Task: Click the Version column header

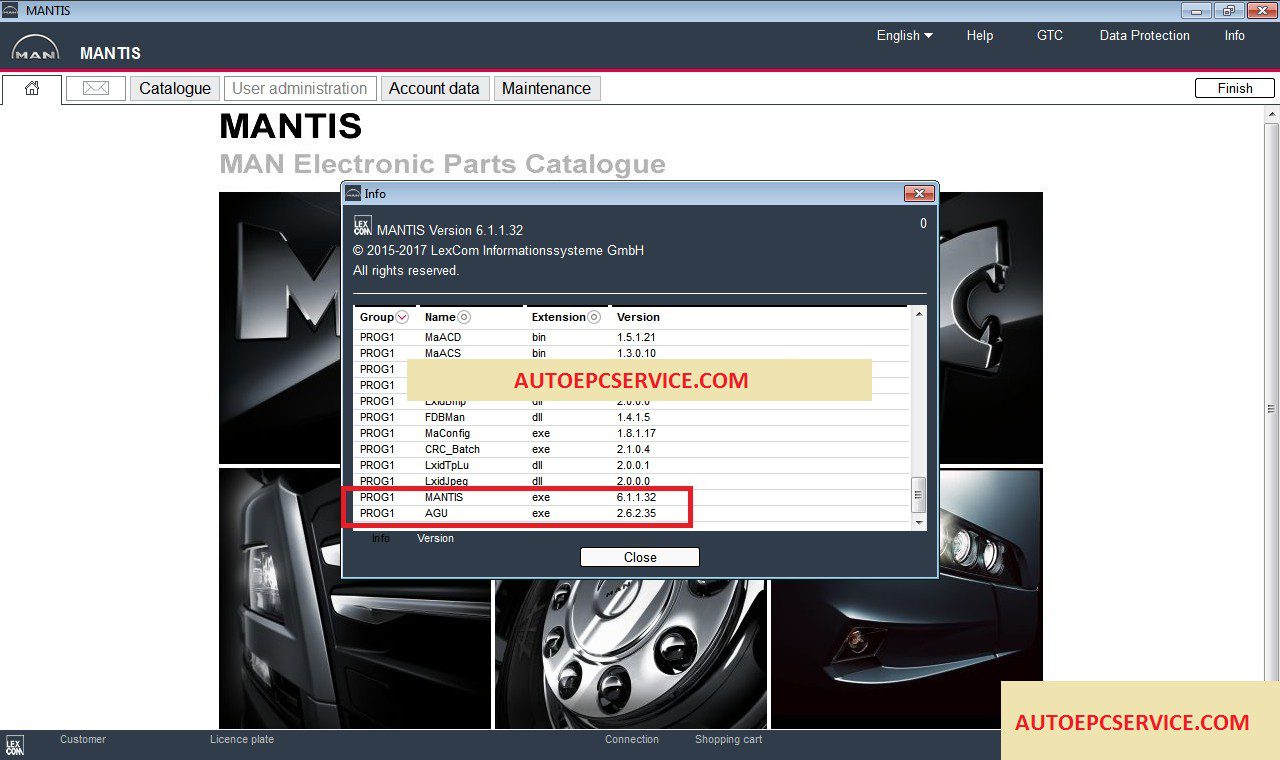Action: (x=638, y=317)
